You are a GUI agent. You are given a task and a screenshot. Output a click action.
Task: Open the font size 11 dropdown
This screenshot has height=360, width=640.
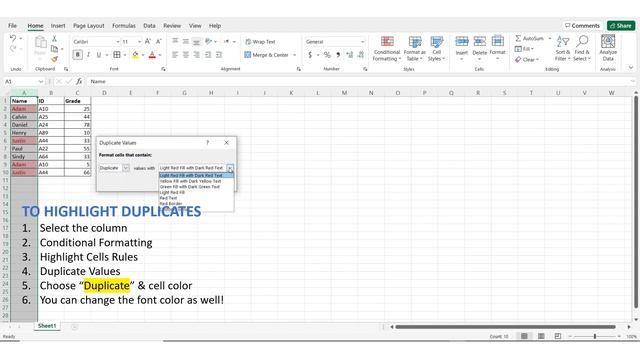(x=139, y=42)
